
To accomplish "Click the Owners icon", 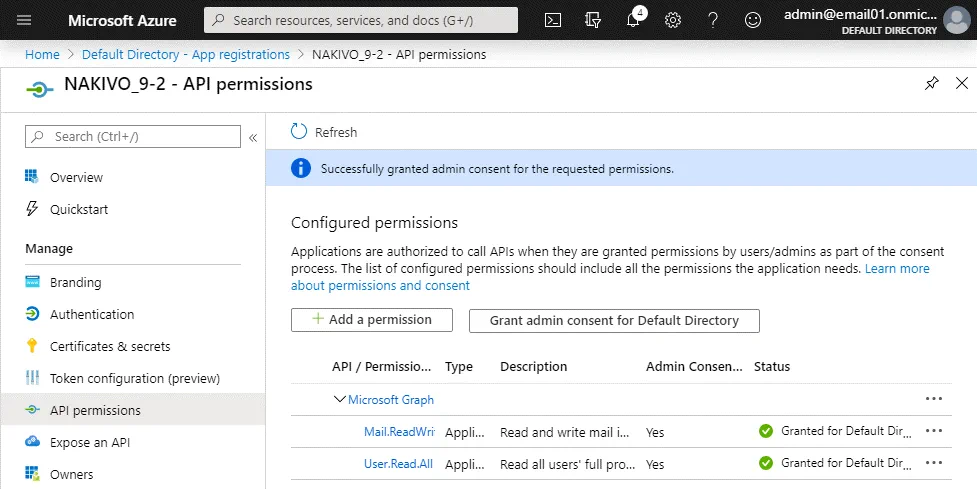I will [x=32, y=473].
